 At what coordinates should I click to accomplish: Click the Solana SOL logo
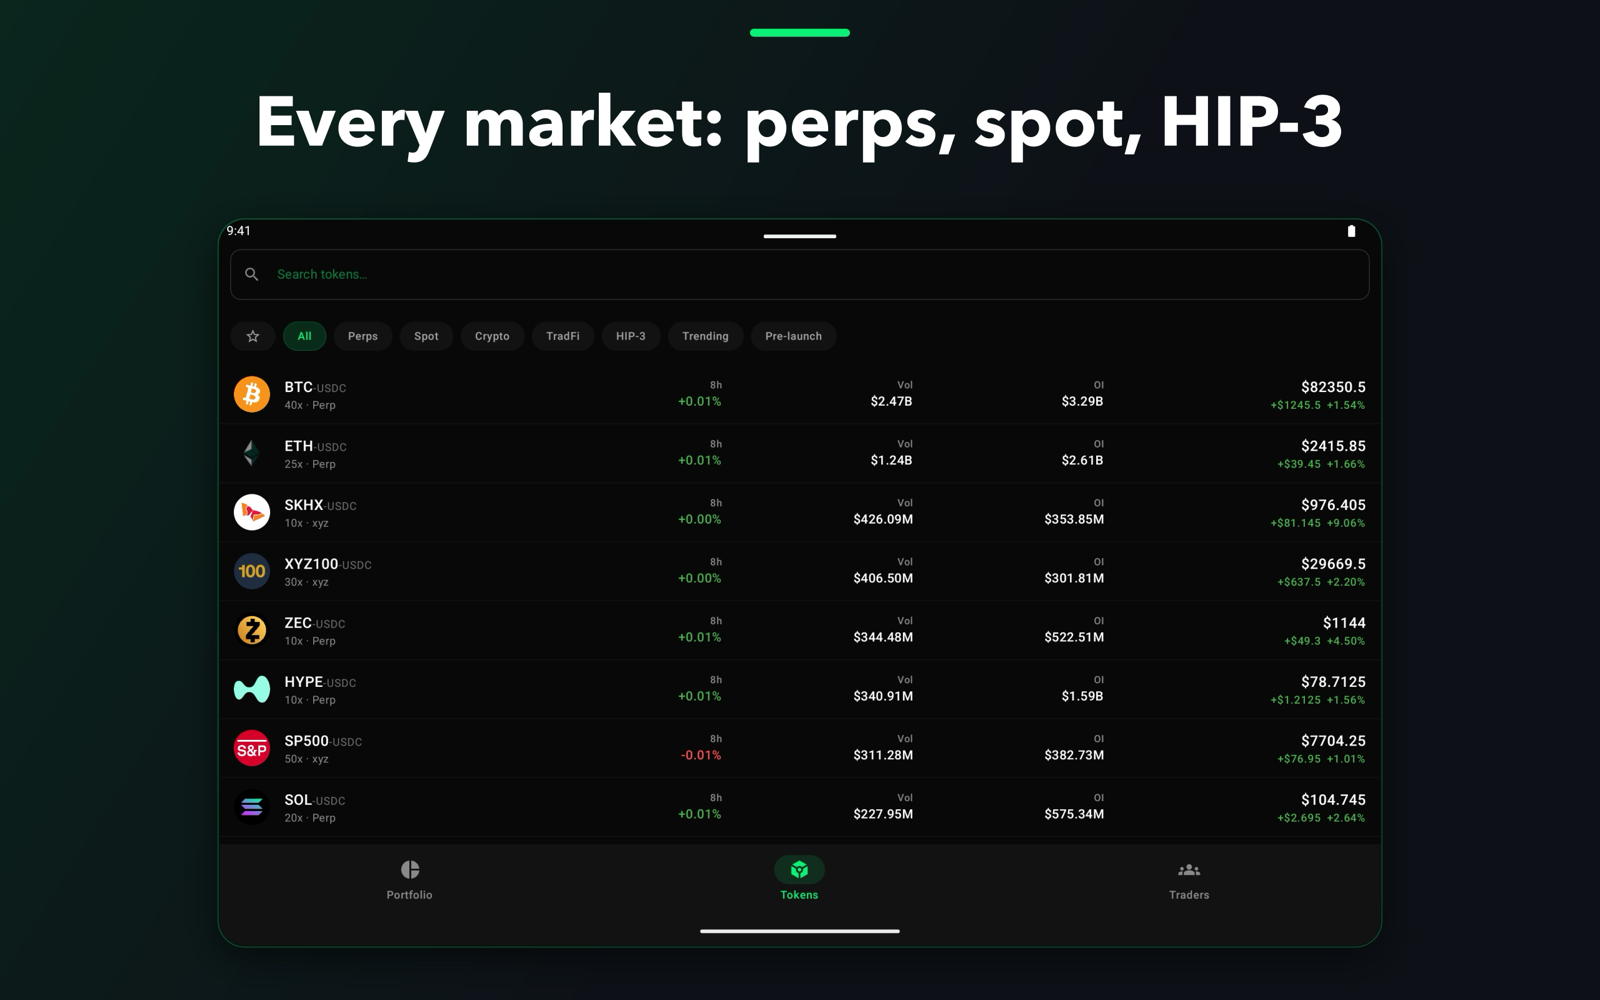click(x=252, y=807)
